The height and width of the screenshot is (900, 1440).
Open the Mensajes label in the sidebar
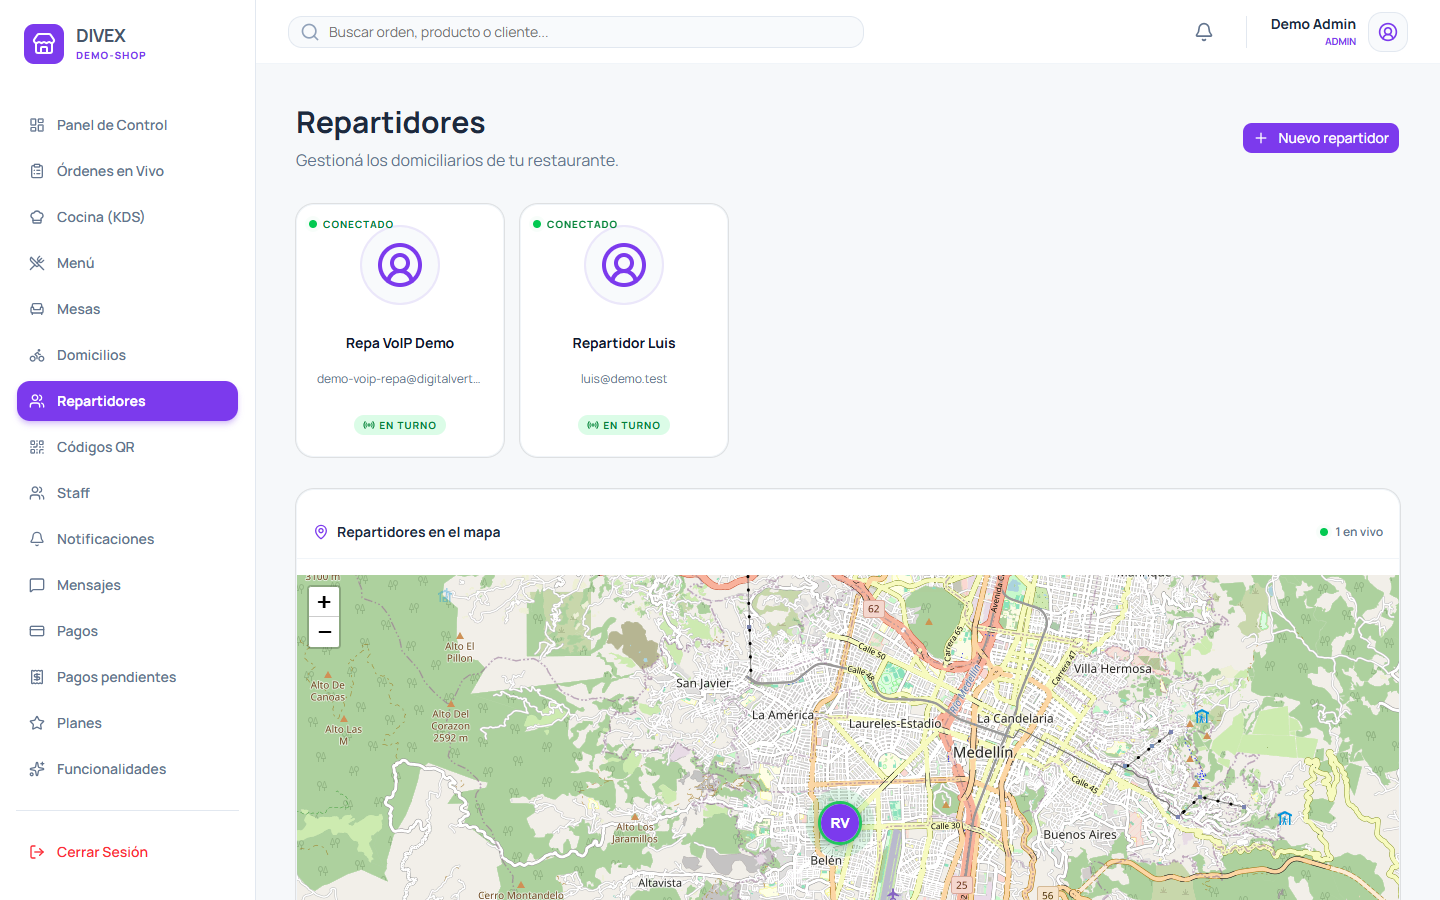coord(88,585)
